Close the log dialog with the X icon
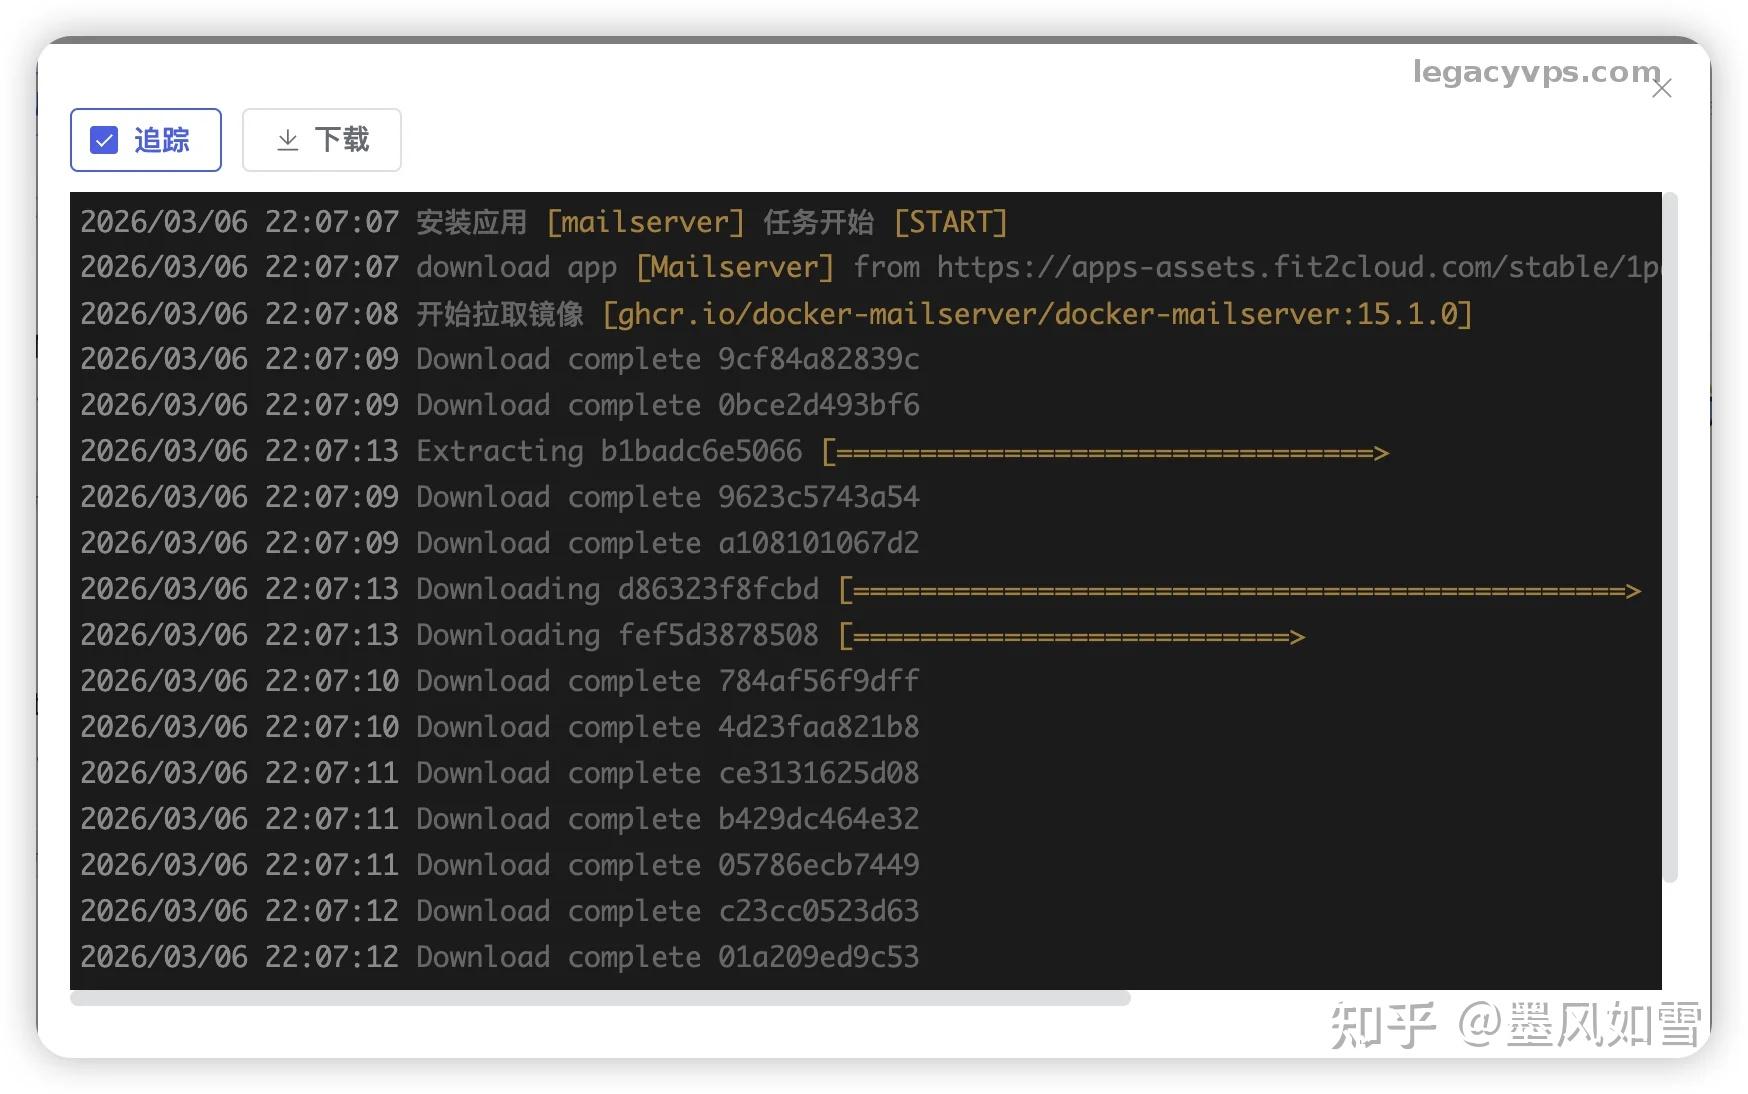Viewport: 1748px width, 1094px height. tap(1662, 89)
